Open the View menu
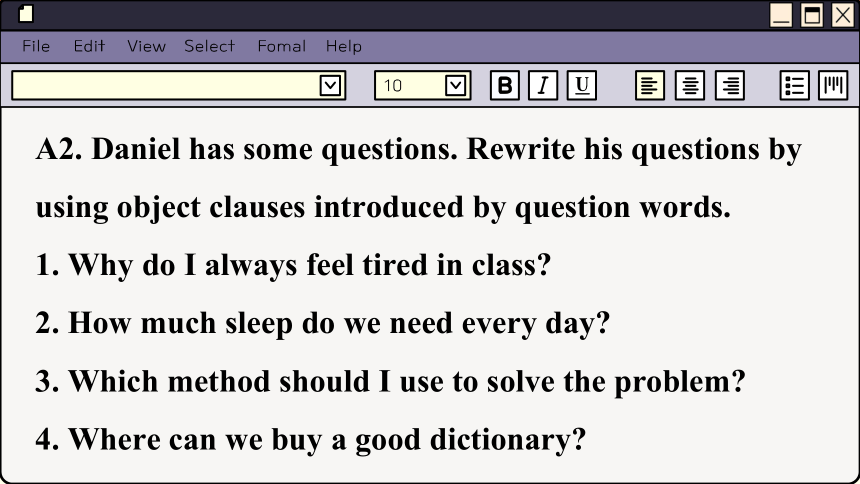860x484 pixels. coord(146,46)
